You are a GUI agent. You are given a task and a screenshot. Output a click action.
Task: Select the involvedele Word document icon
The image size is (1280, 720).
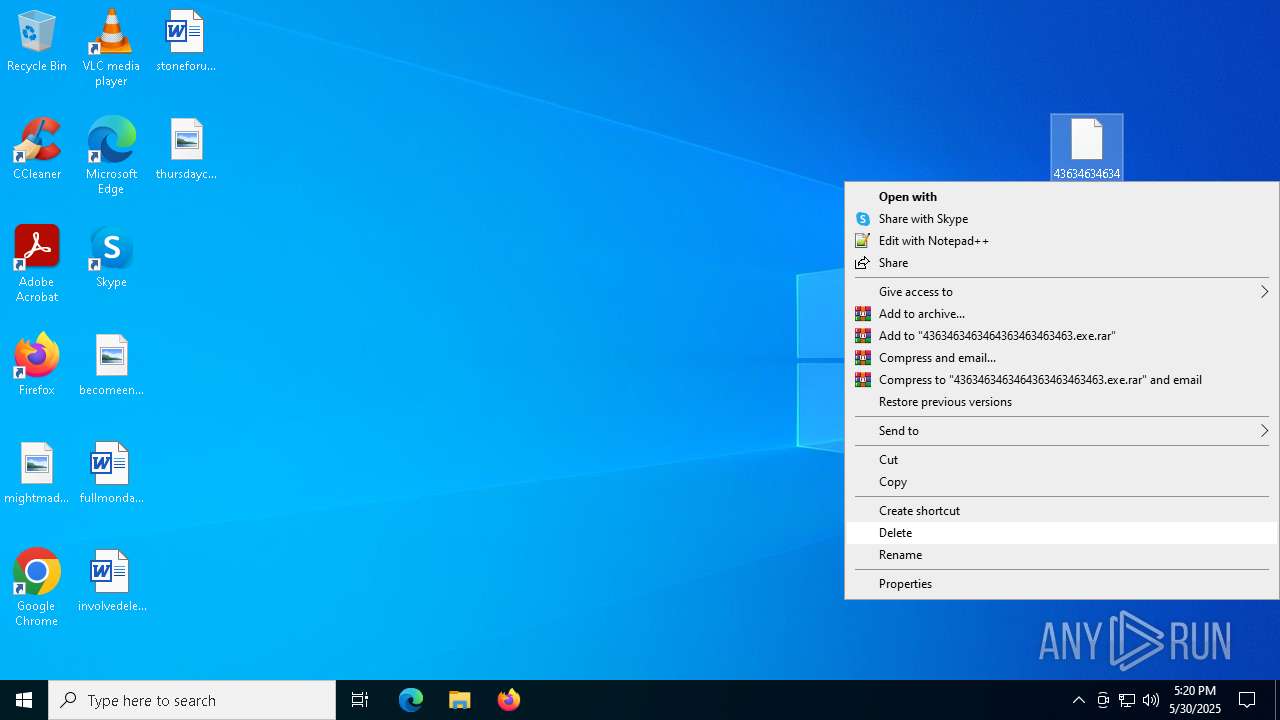pyautogui.click(x=111, y=582)
